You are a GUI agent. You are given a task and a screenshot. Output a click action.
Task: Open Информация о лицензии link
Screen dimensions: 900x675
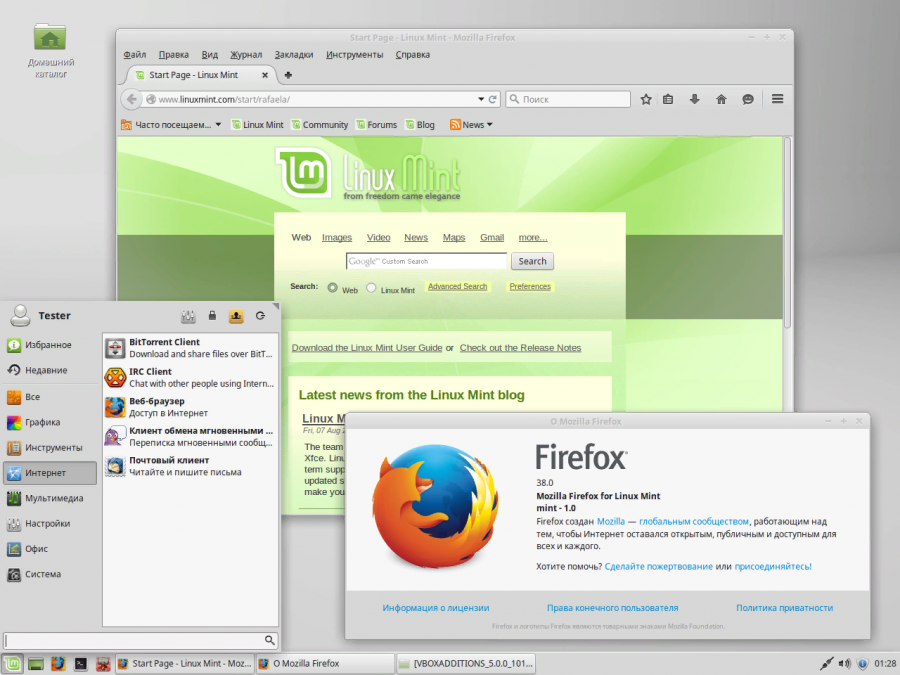pyautogui.click(x=436, y=608)
